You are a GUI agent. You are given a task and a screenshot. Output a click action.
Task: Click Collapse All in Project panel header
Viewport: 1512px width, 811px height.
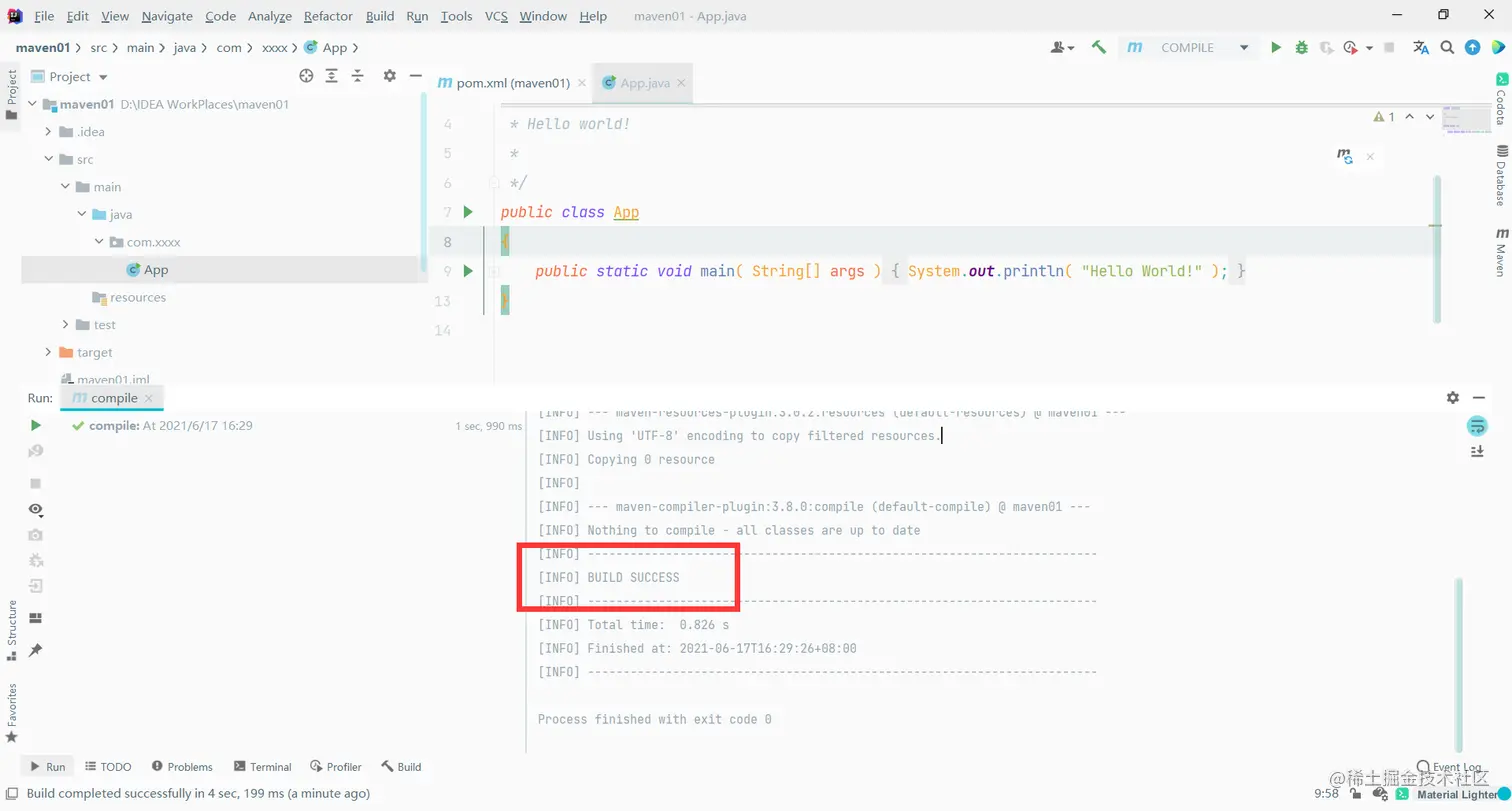pyautogui.click(x=357, y=76)
